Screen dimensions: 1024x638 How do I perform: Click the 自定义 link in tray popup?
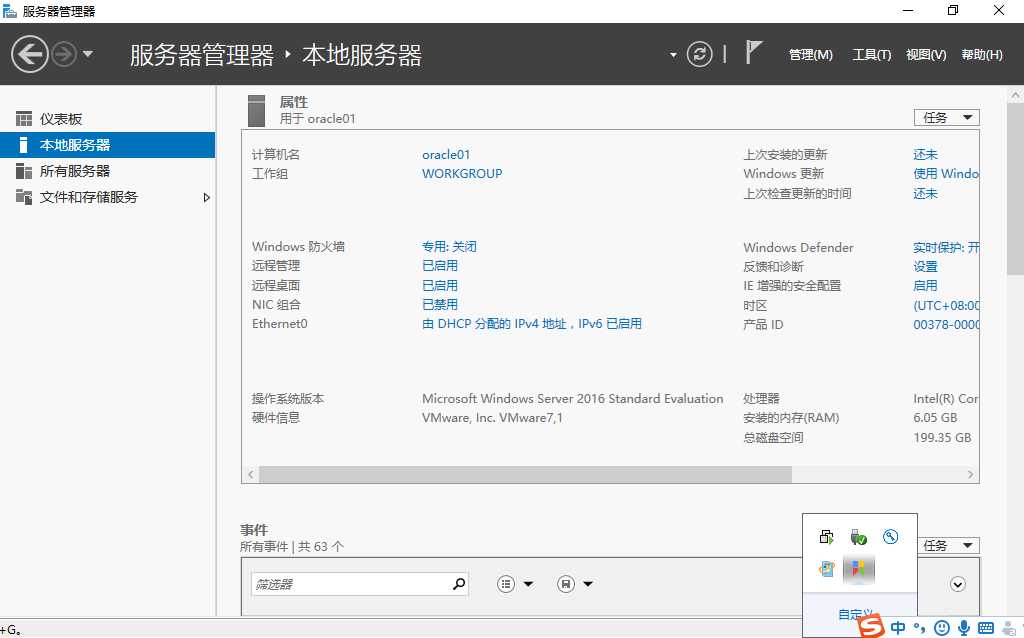[x=854, y=614]
